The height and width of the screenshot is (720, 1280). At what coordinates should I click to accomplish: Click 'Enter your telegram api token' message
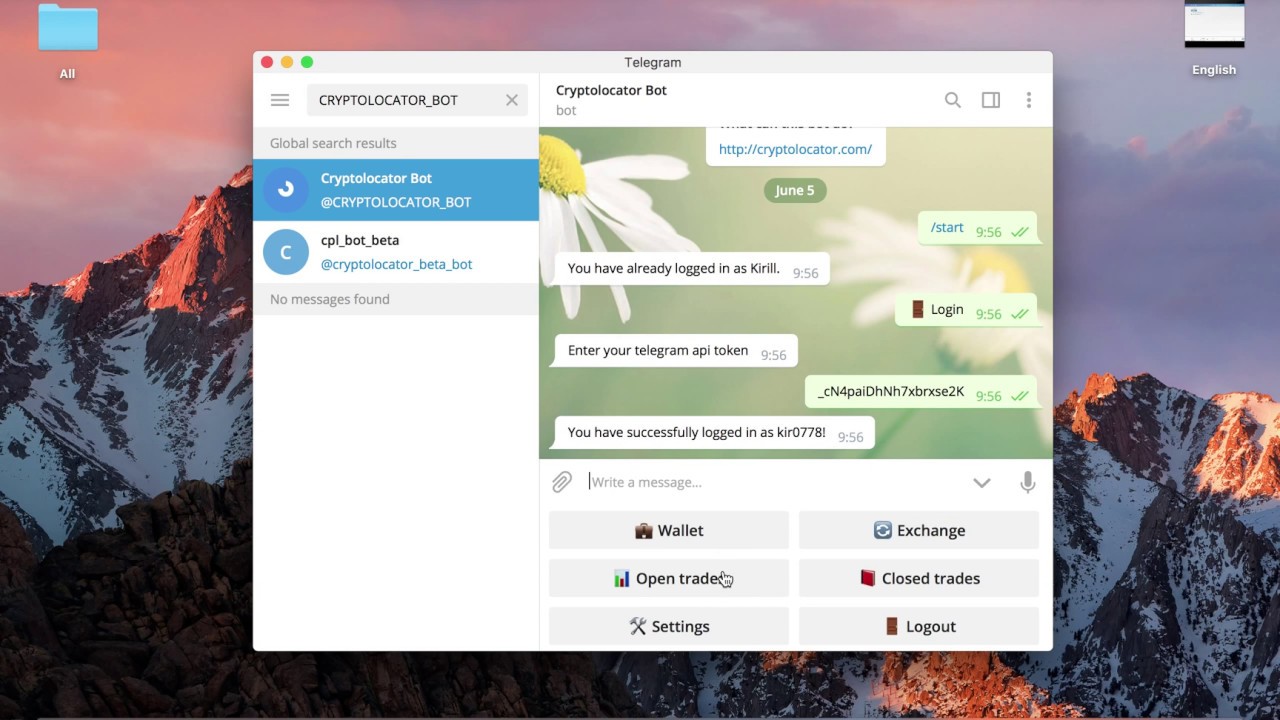675,351
